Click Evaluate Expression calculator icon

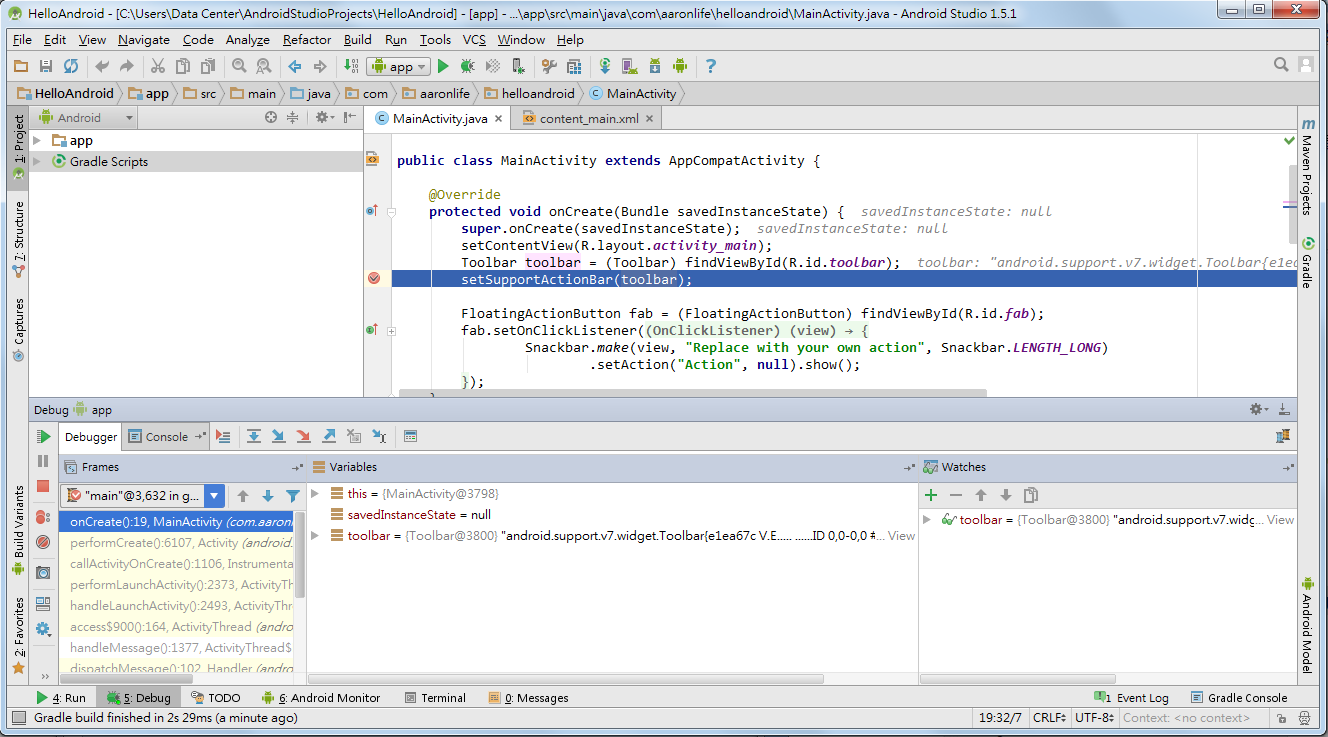[410, 436]
